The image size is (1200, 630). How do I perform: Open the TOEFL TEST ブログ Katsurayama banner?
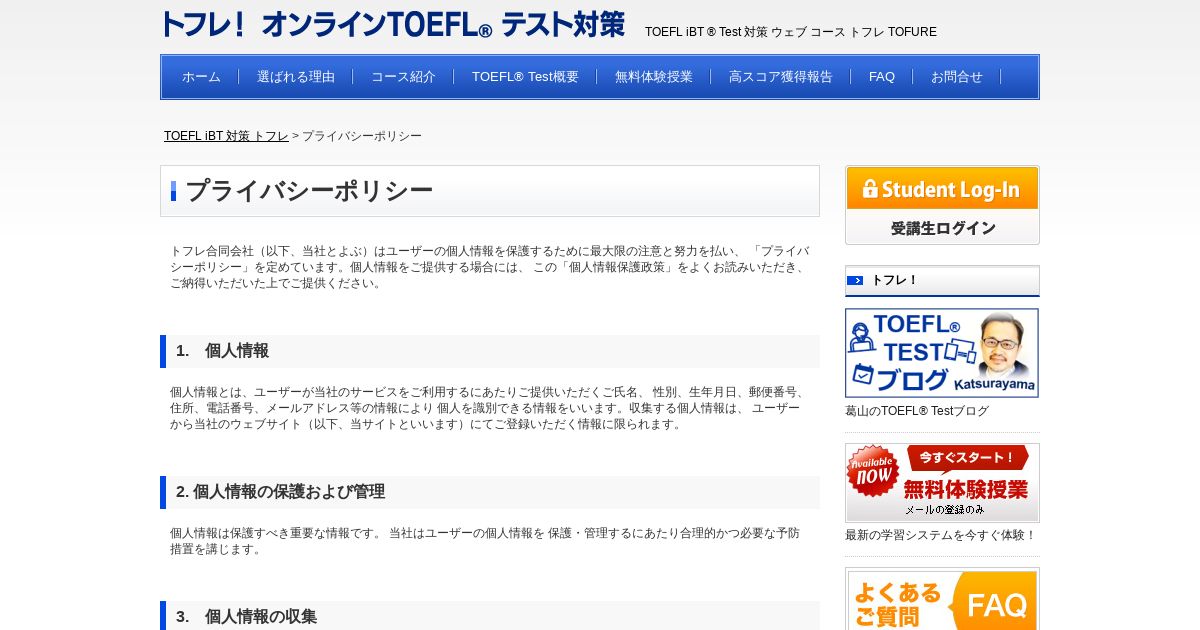[942, 353]
